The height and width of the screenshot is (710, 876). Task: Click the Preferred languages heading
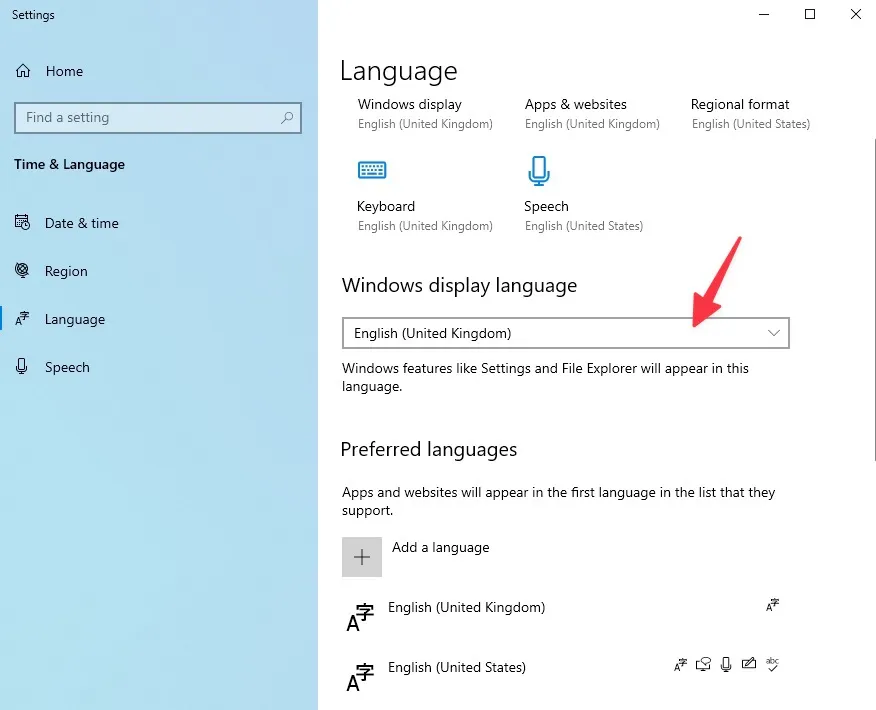coord(429,449)
